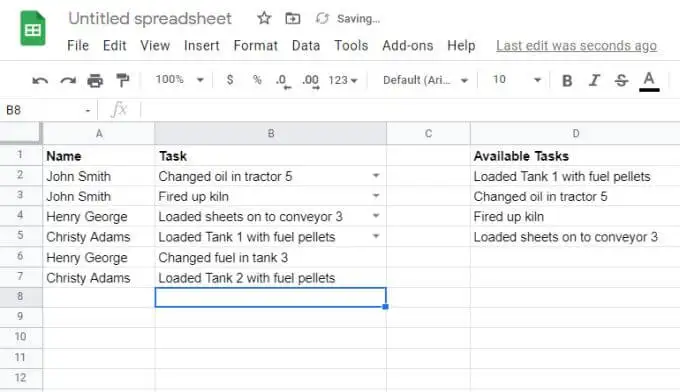Viewport: 680px width, 392px height.
Task: Open 'Last edit was seconds ago' link
Action: 576,46
